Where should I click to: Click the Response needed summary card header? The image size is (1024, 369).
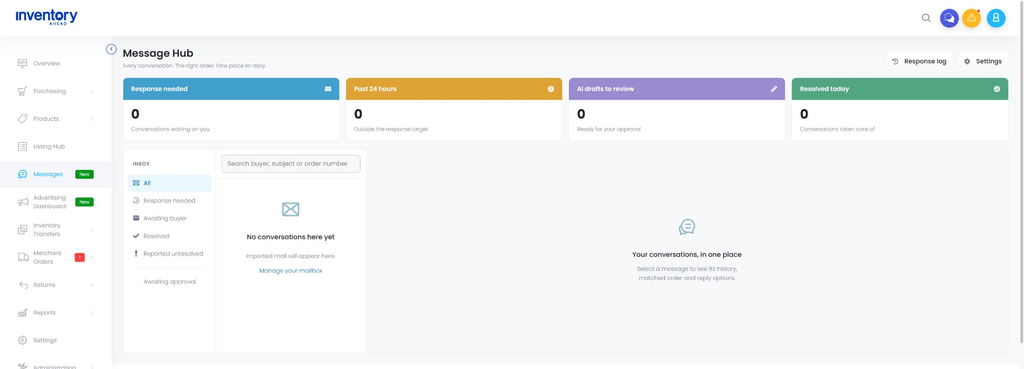point(231,89)
